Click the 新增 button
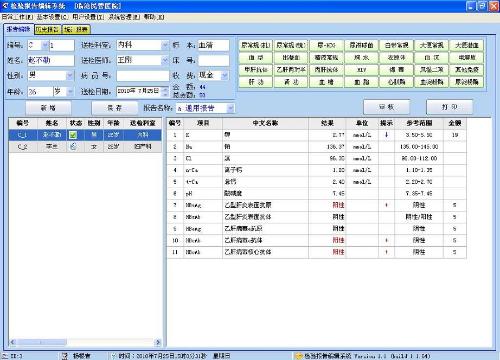 click(x=48, y=108)
